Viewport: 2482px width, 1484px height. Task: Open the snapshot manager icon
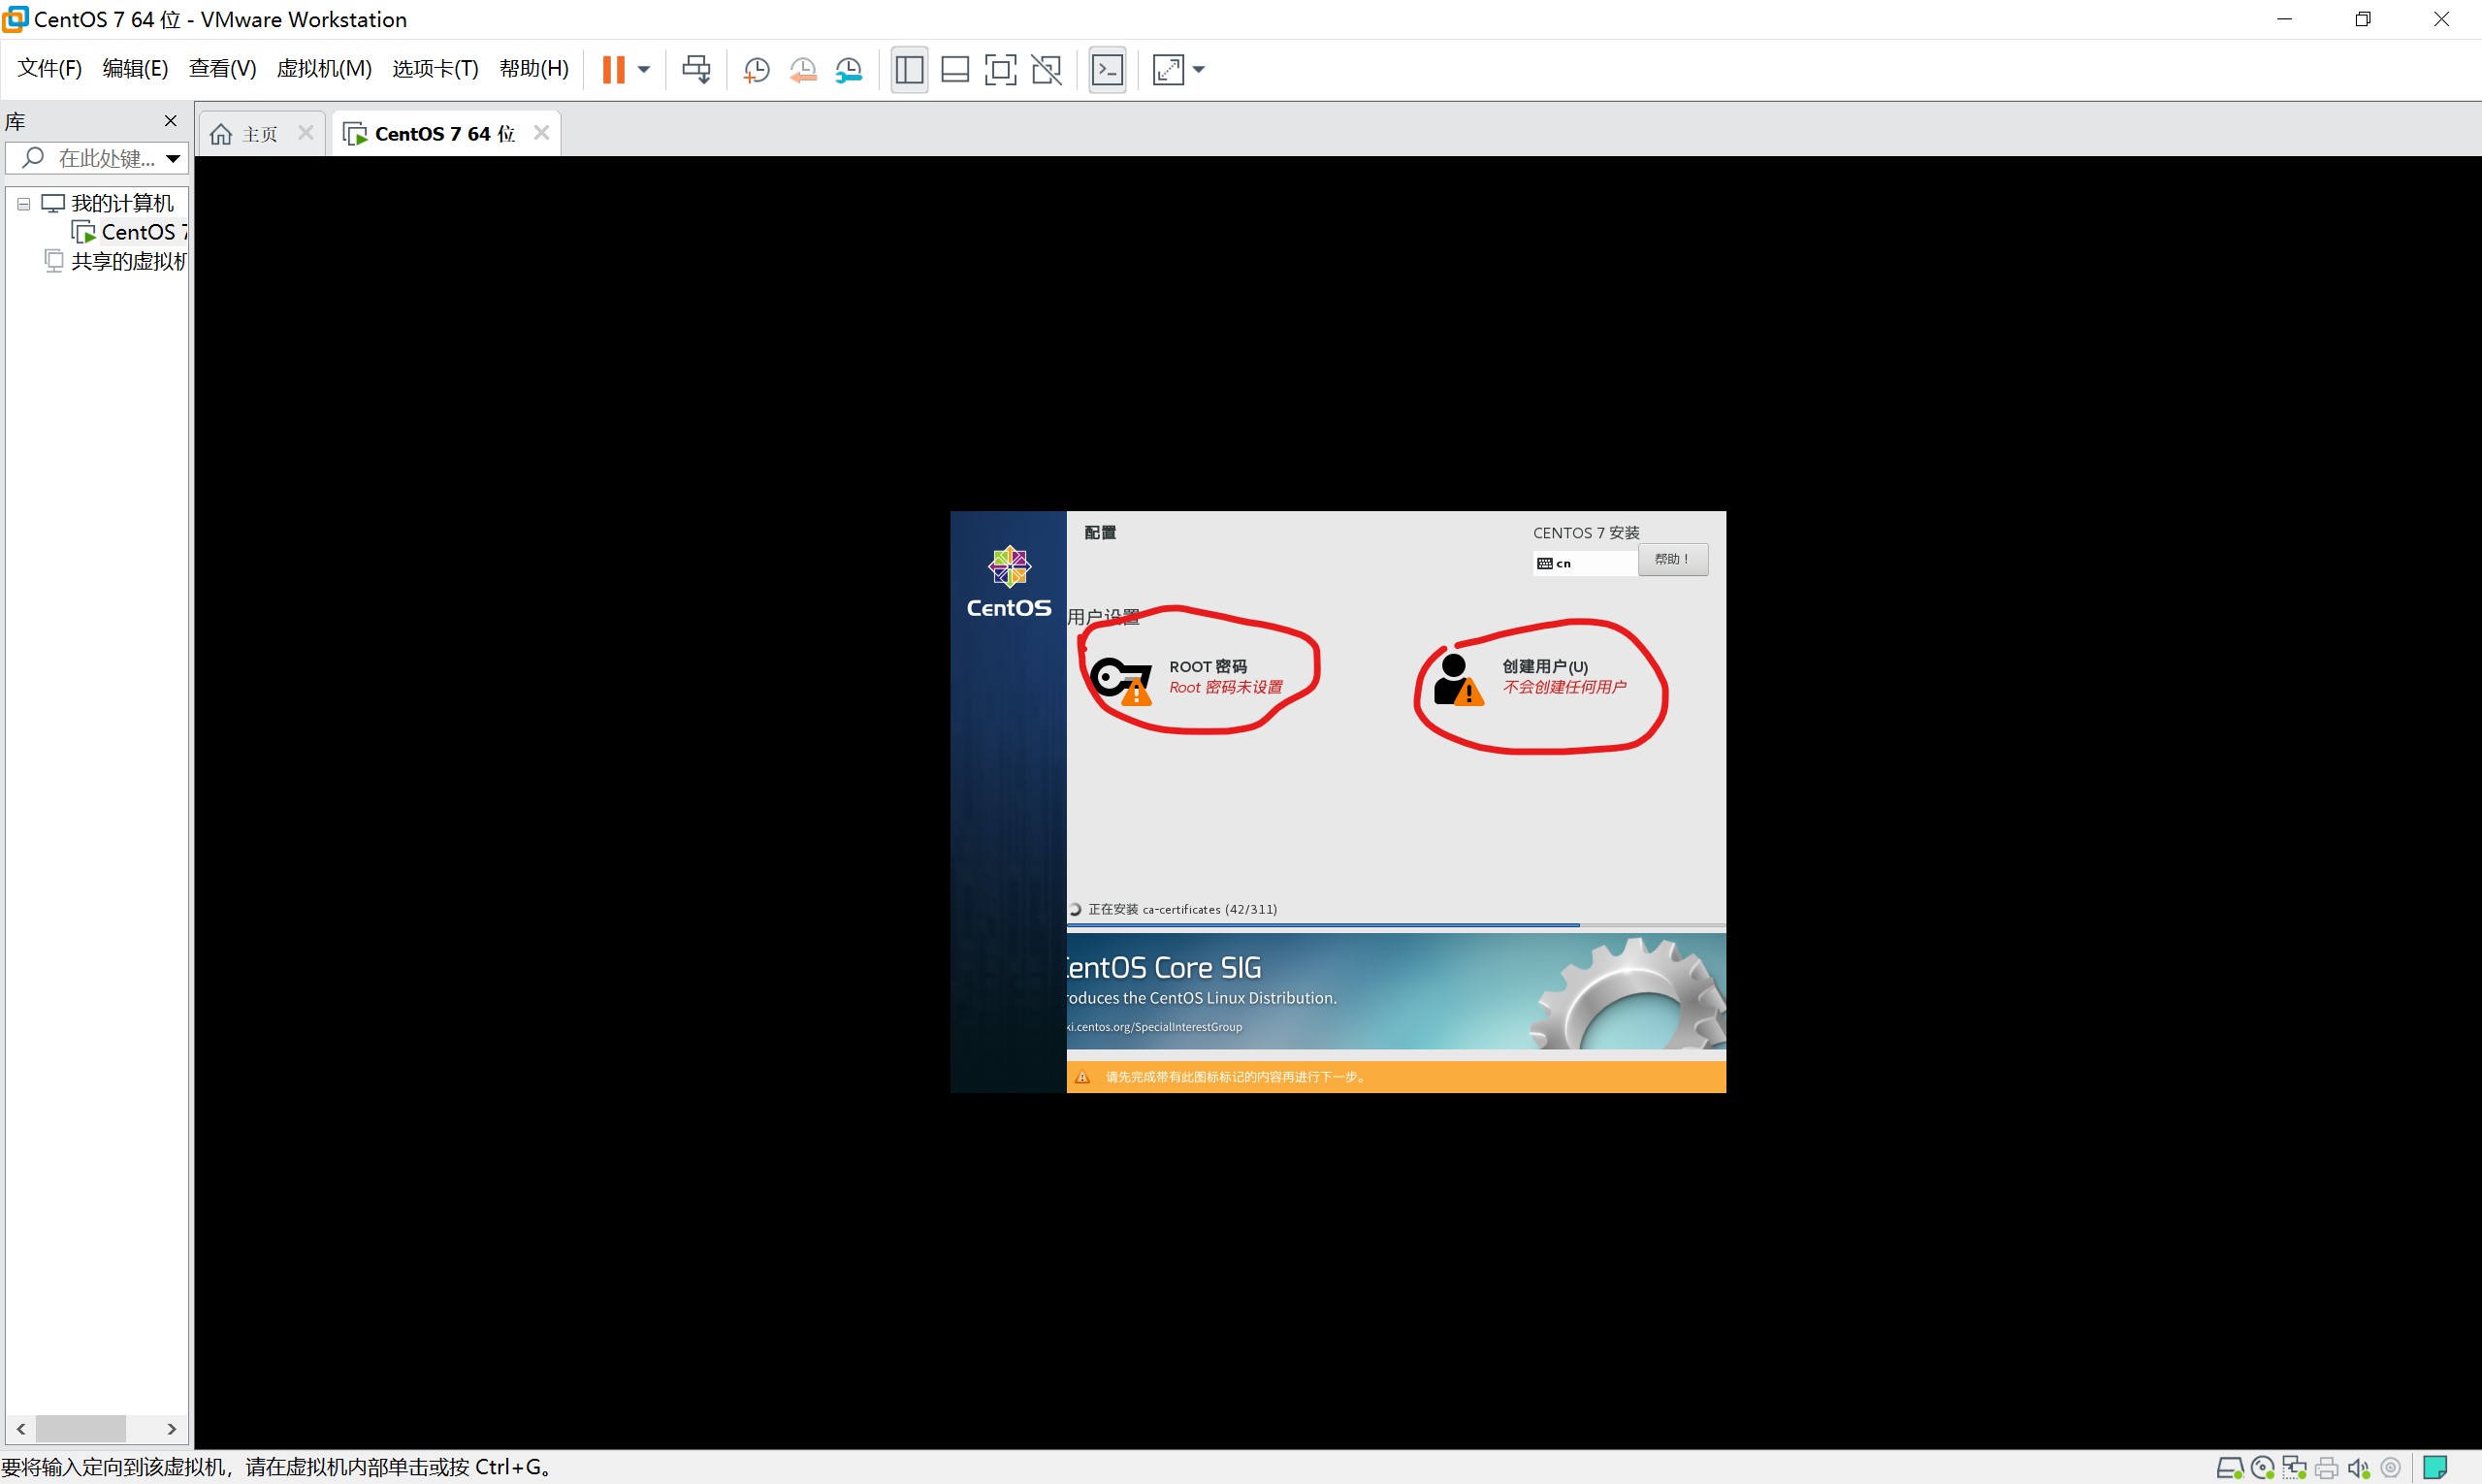pos(849,69)
